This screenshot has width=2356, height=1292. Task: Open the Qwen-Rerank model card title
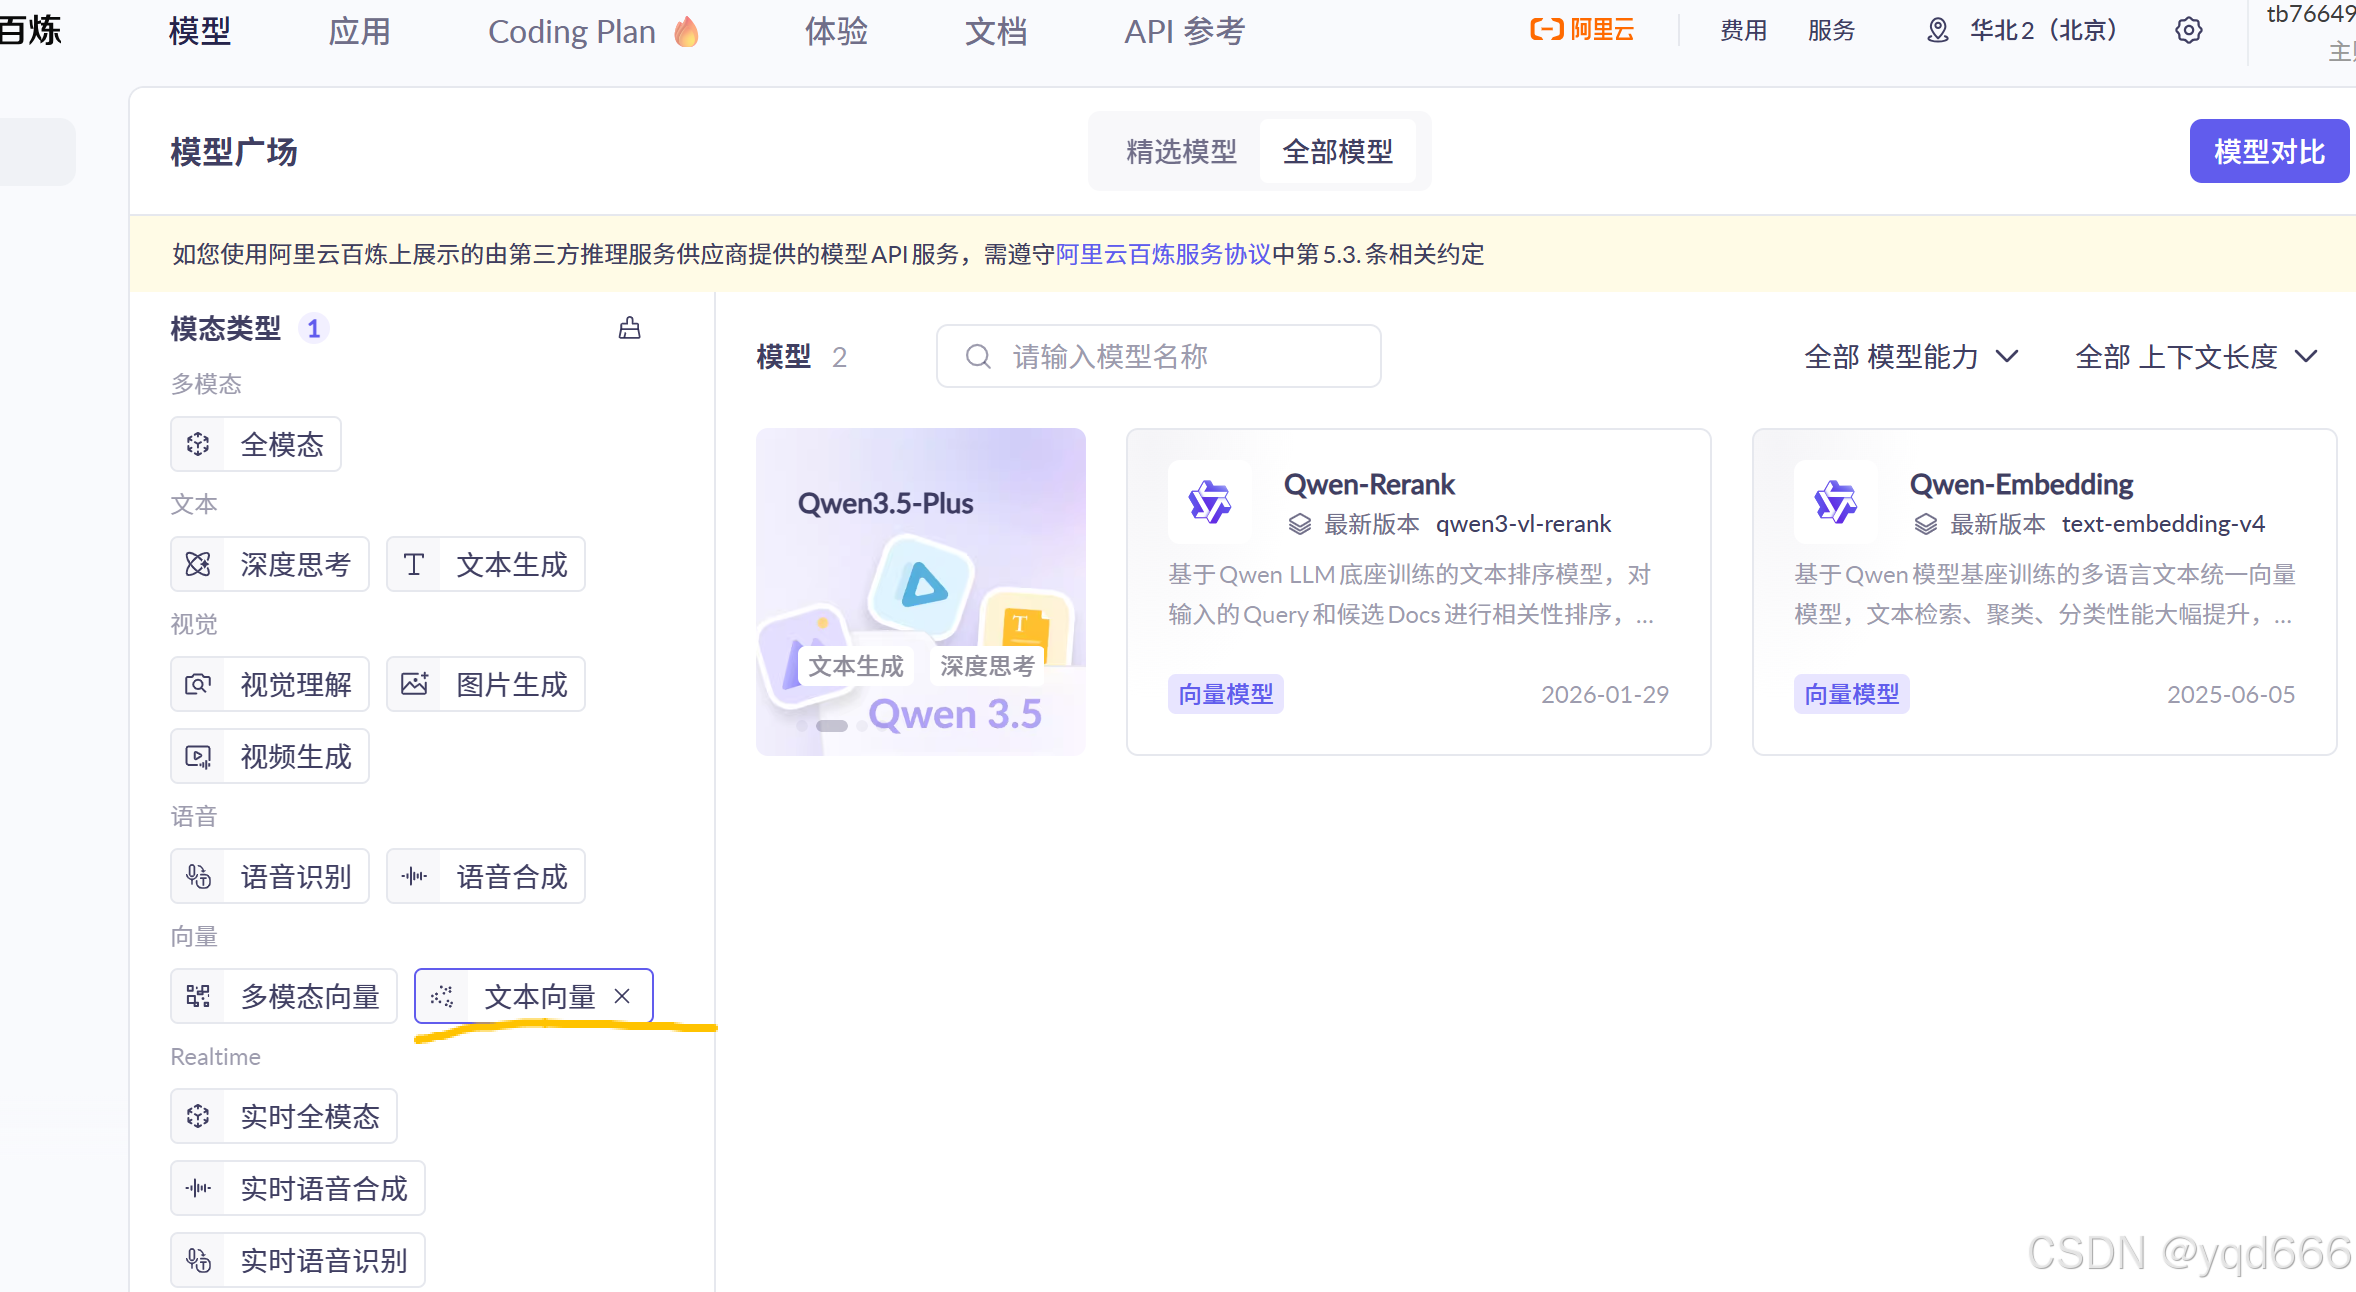[1369, 484]
